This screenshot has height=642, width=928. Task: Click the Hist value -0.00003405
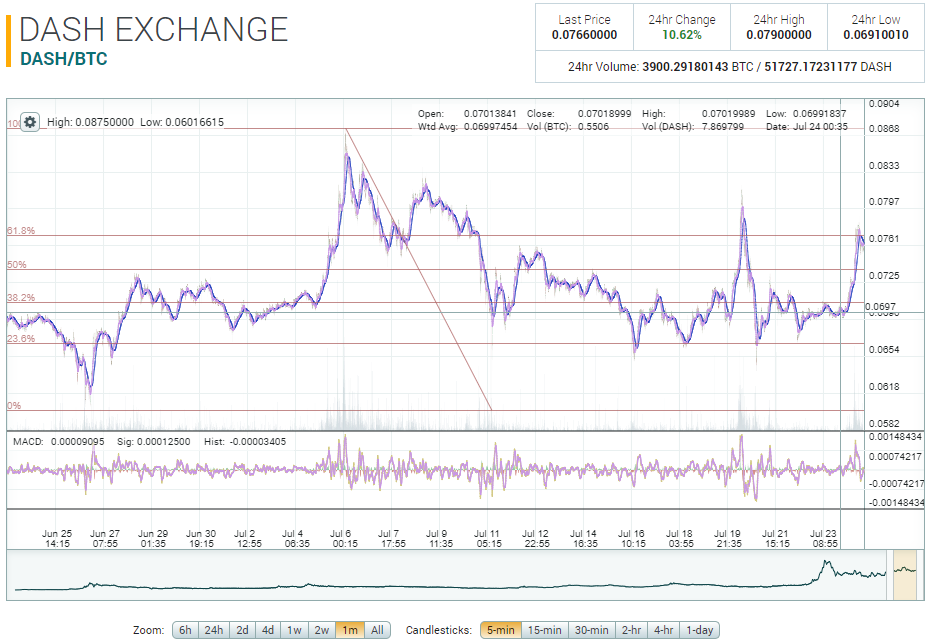257,441
